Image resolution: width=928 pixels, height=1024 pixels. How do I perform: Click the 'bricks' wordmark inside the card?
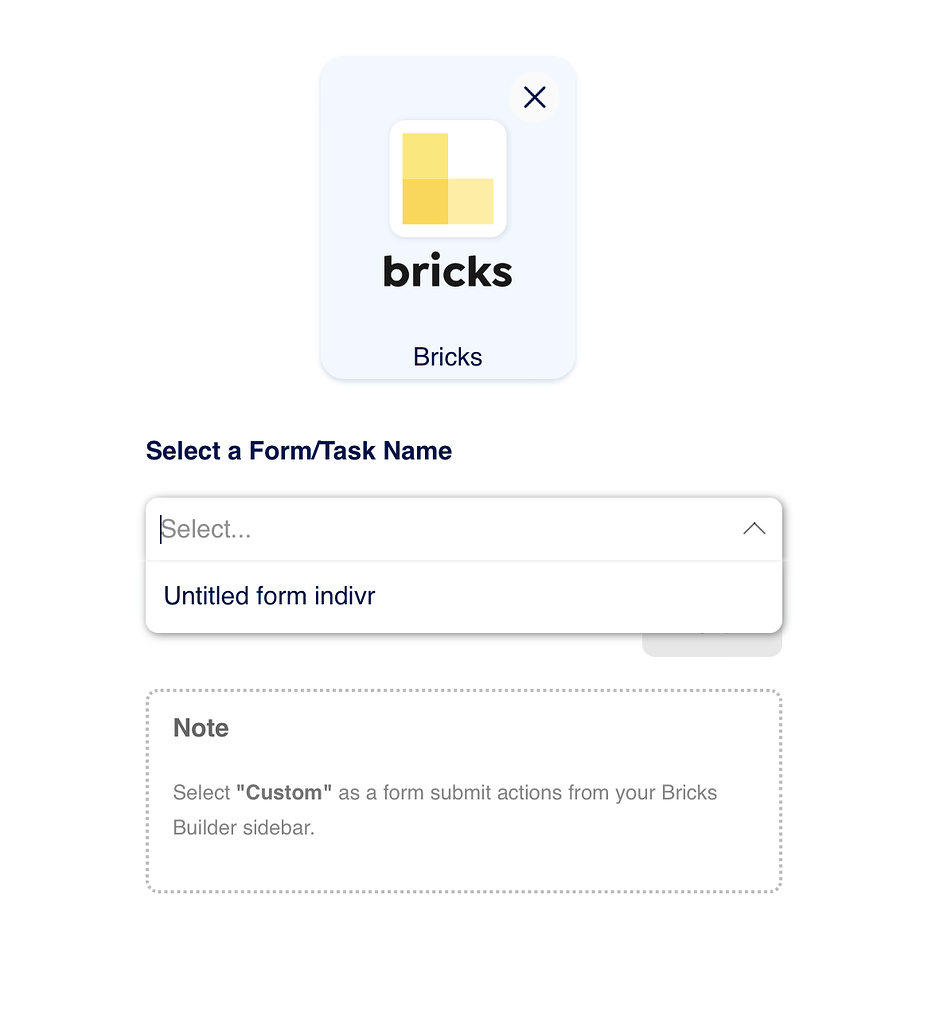447,270
